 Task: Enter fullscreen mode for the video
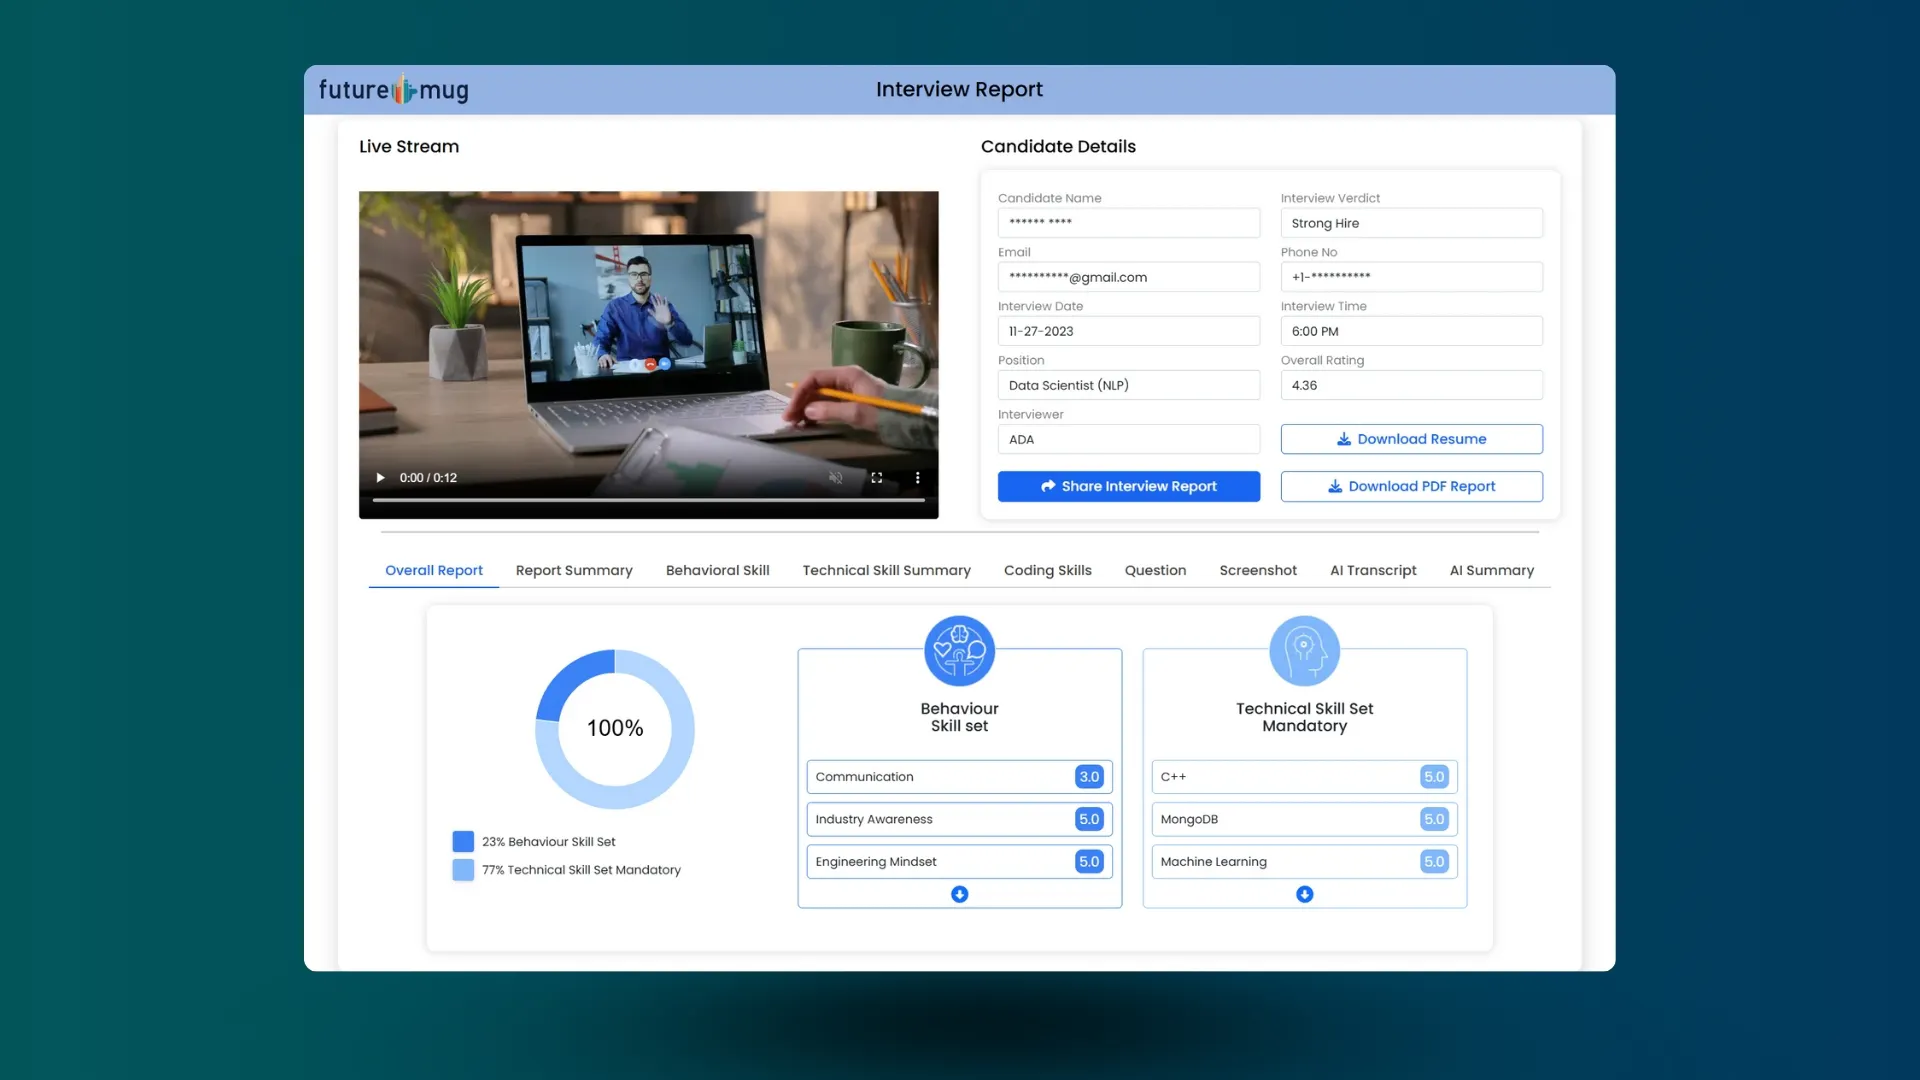(877, 478)
